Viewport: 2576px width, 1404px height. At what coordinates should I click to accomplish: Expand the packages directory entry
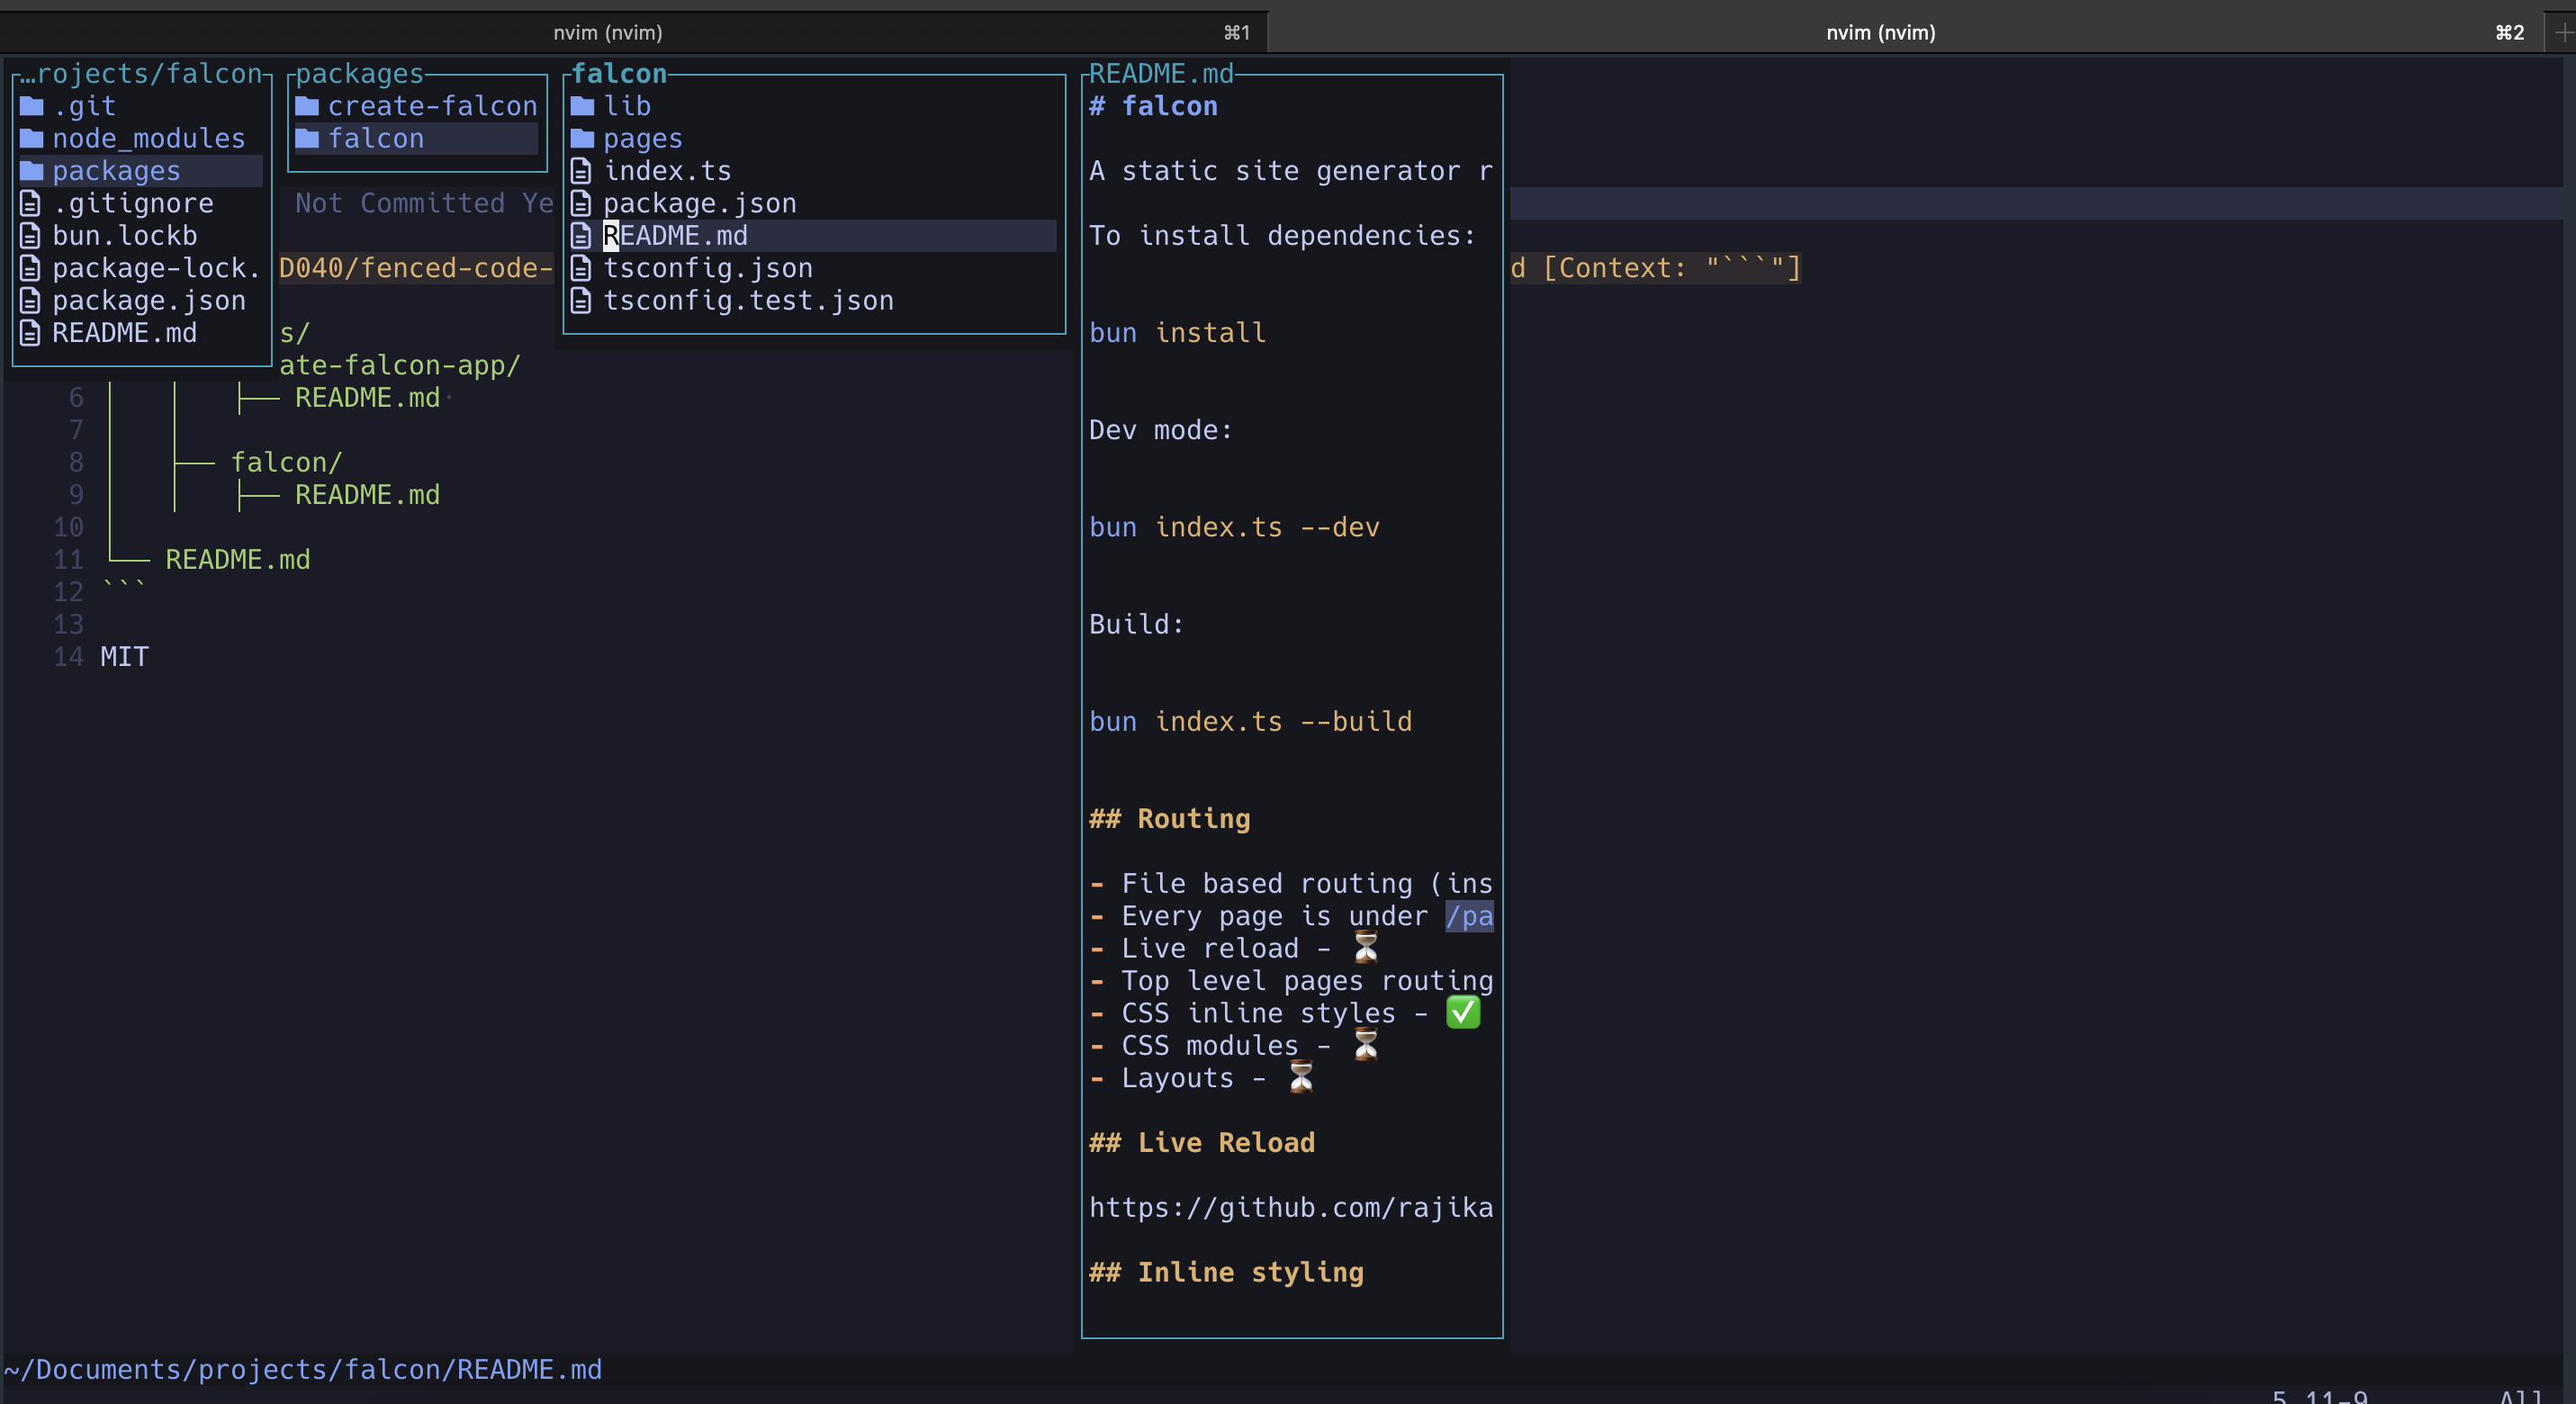[116, 171]
